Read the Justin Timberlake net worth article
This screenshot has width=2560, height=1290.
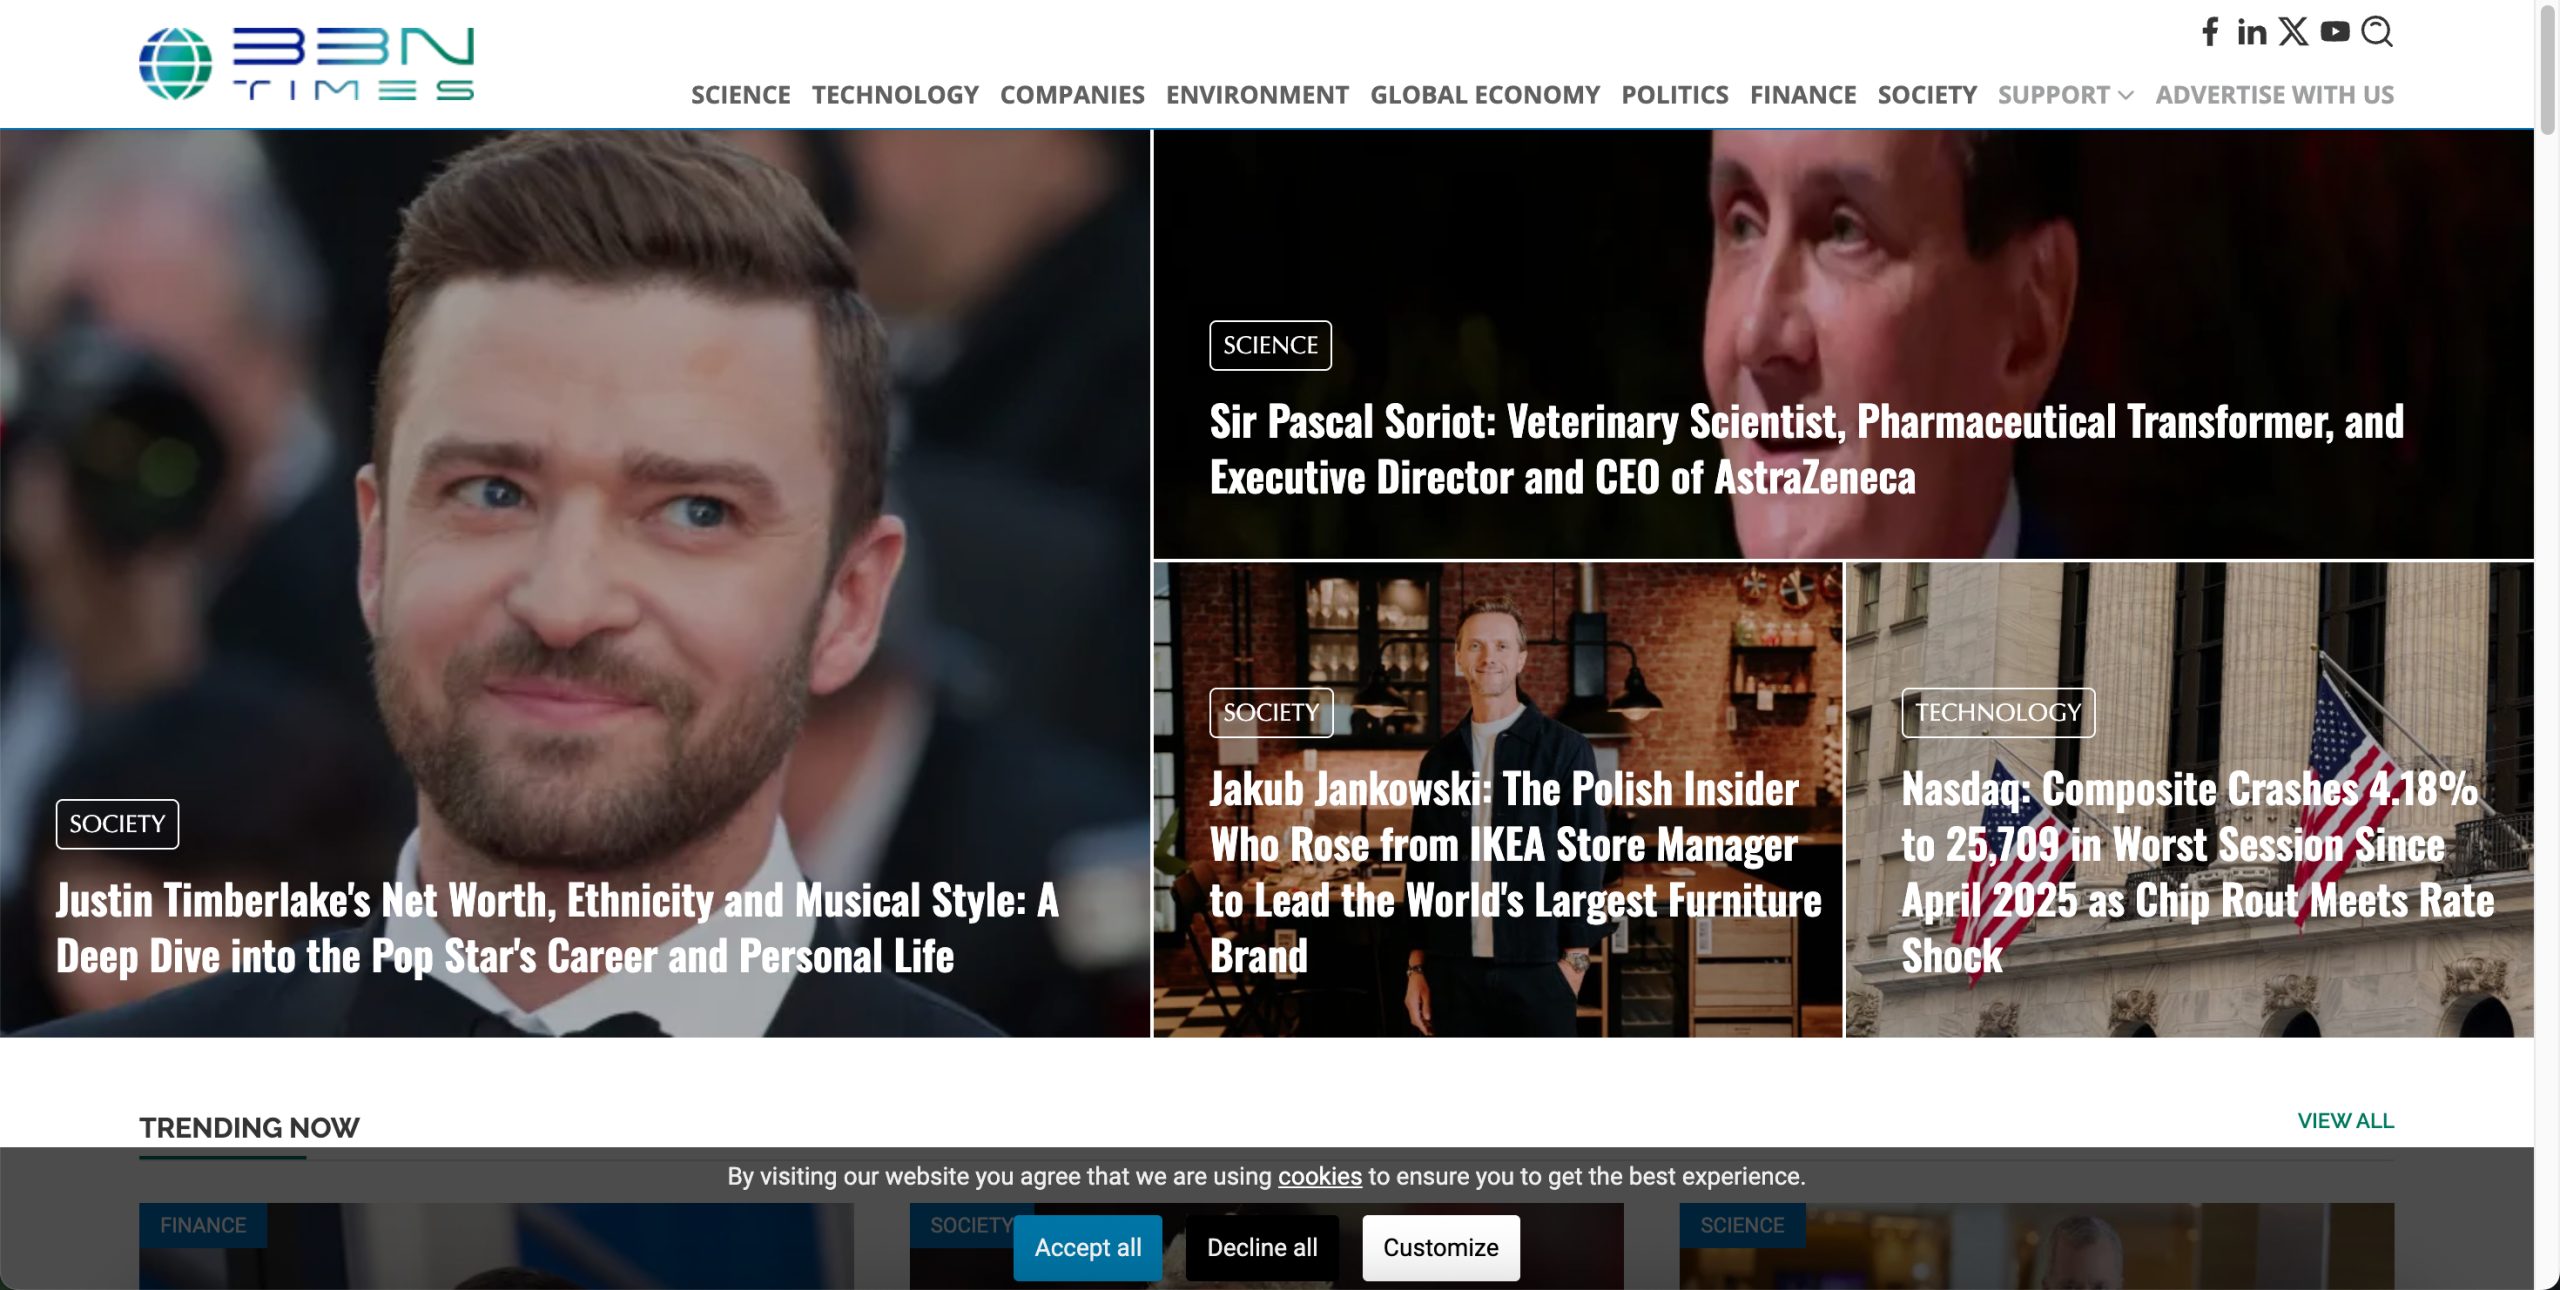(557, 928)
